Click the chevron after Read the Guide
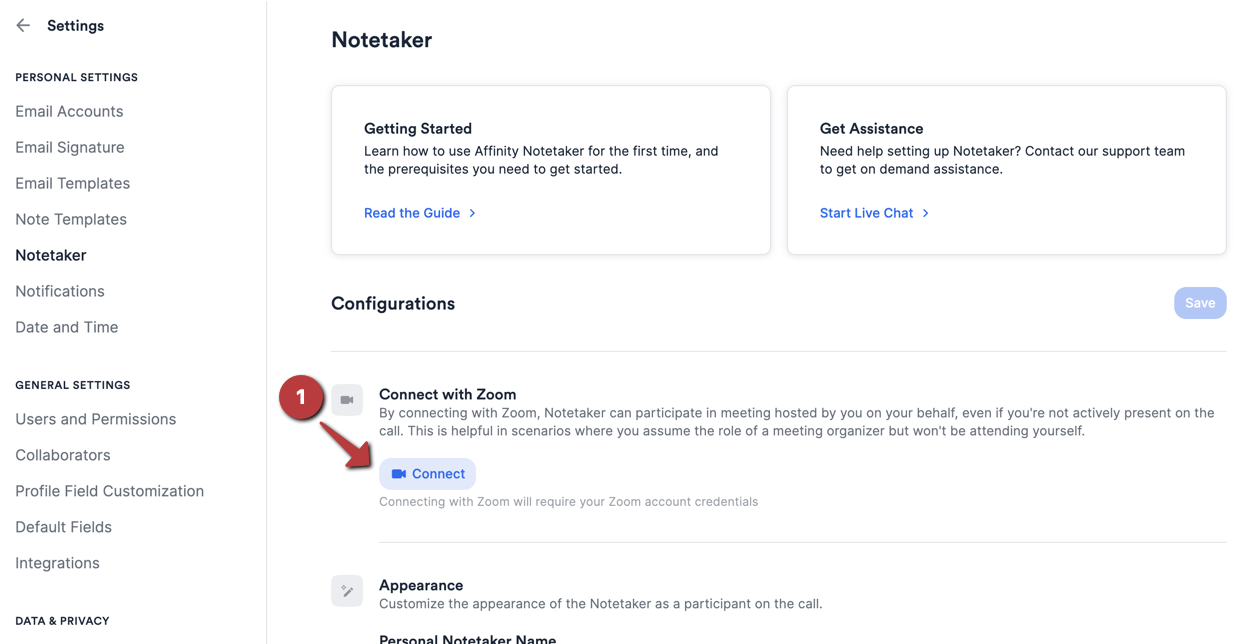Screen dimensions: 1252x644 (x=472, y=213)
